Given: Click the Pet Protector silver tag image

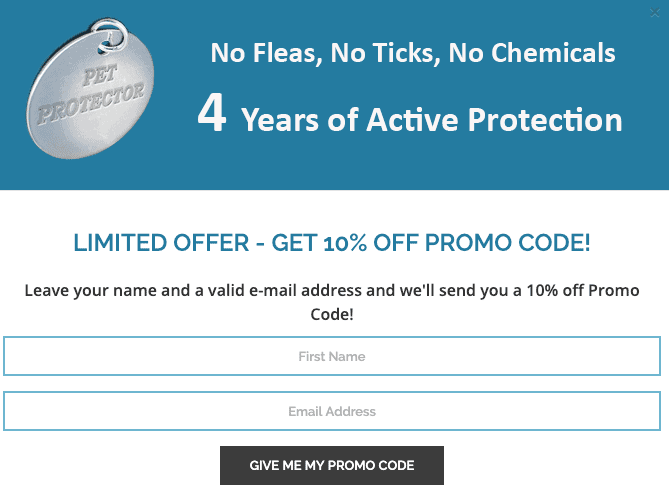Looking at the screenshot, I should point(90,89).
